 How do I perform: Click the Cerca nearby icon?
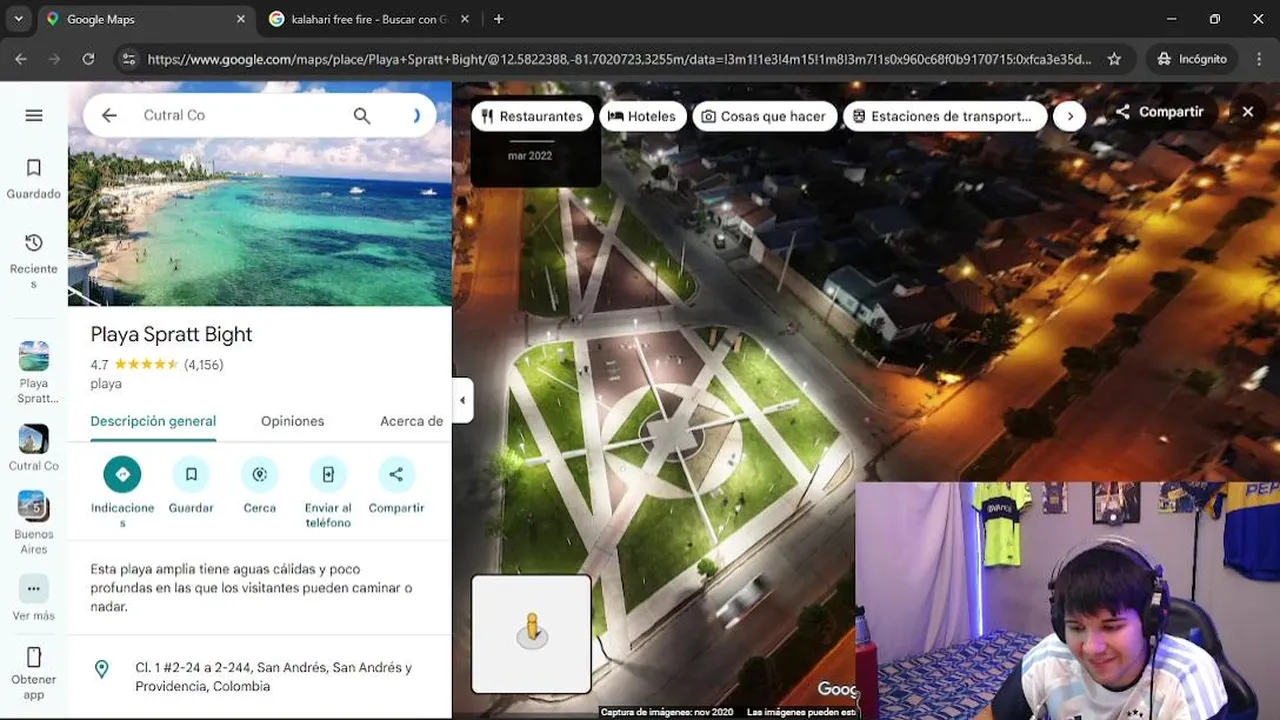tap(260, 474)
